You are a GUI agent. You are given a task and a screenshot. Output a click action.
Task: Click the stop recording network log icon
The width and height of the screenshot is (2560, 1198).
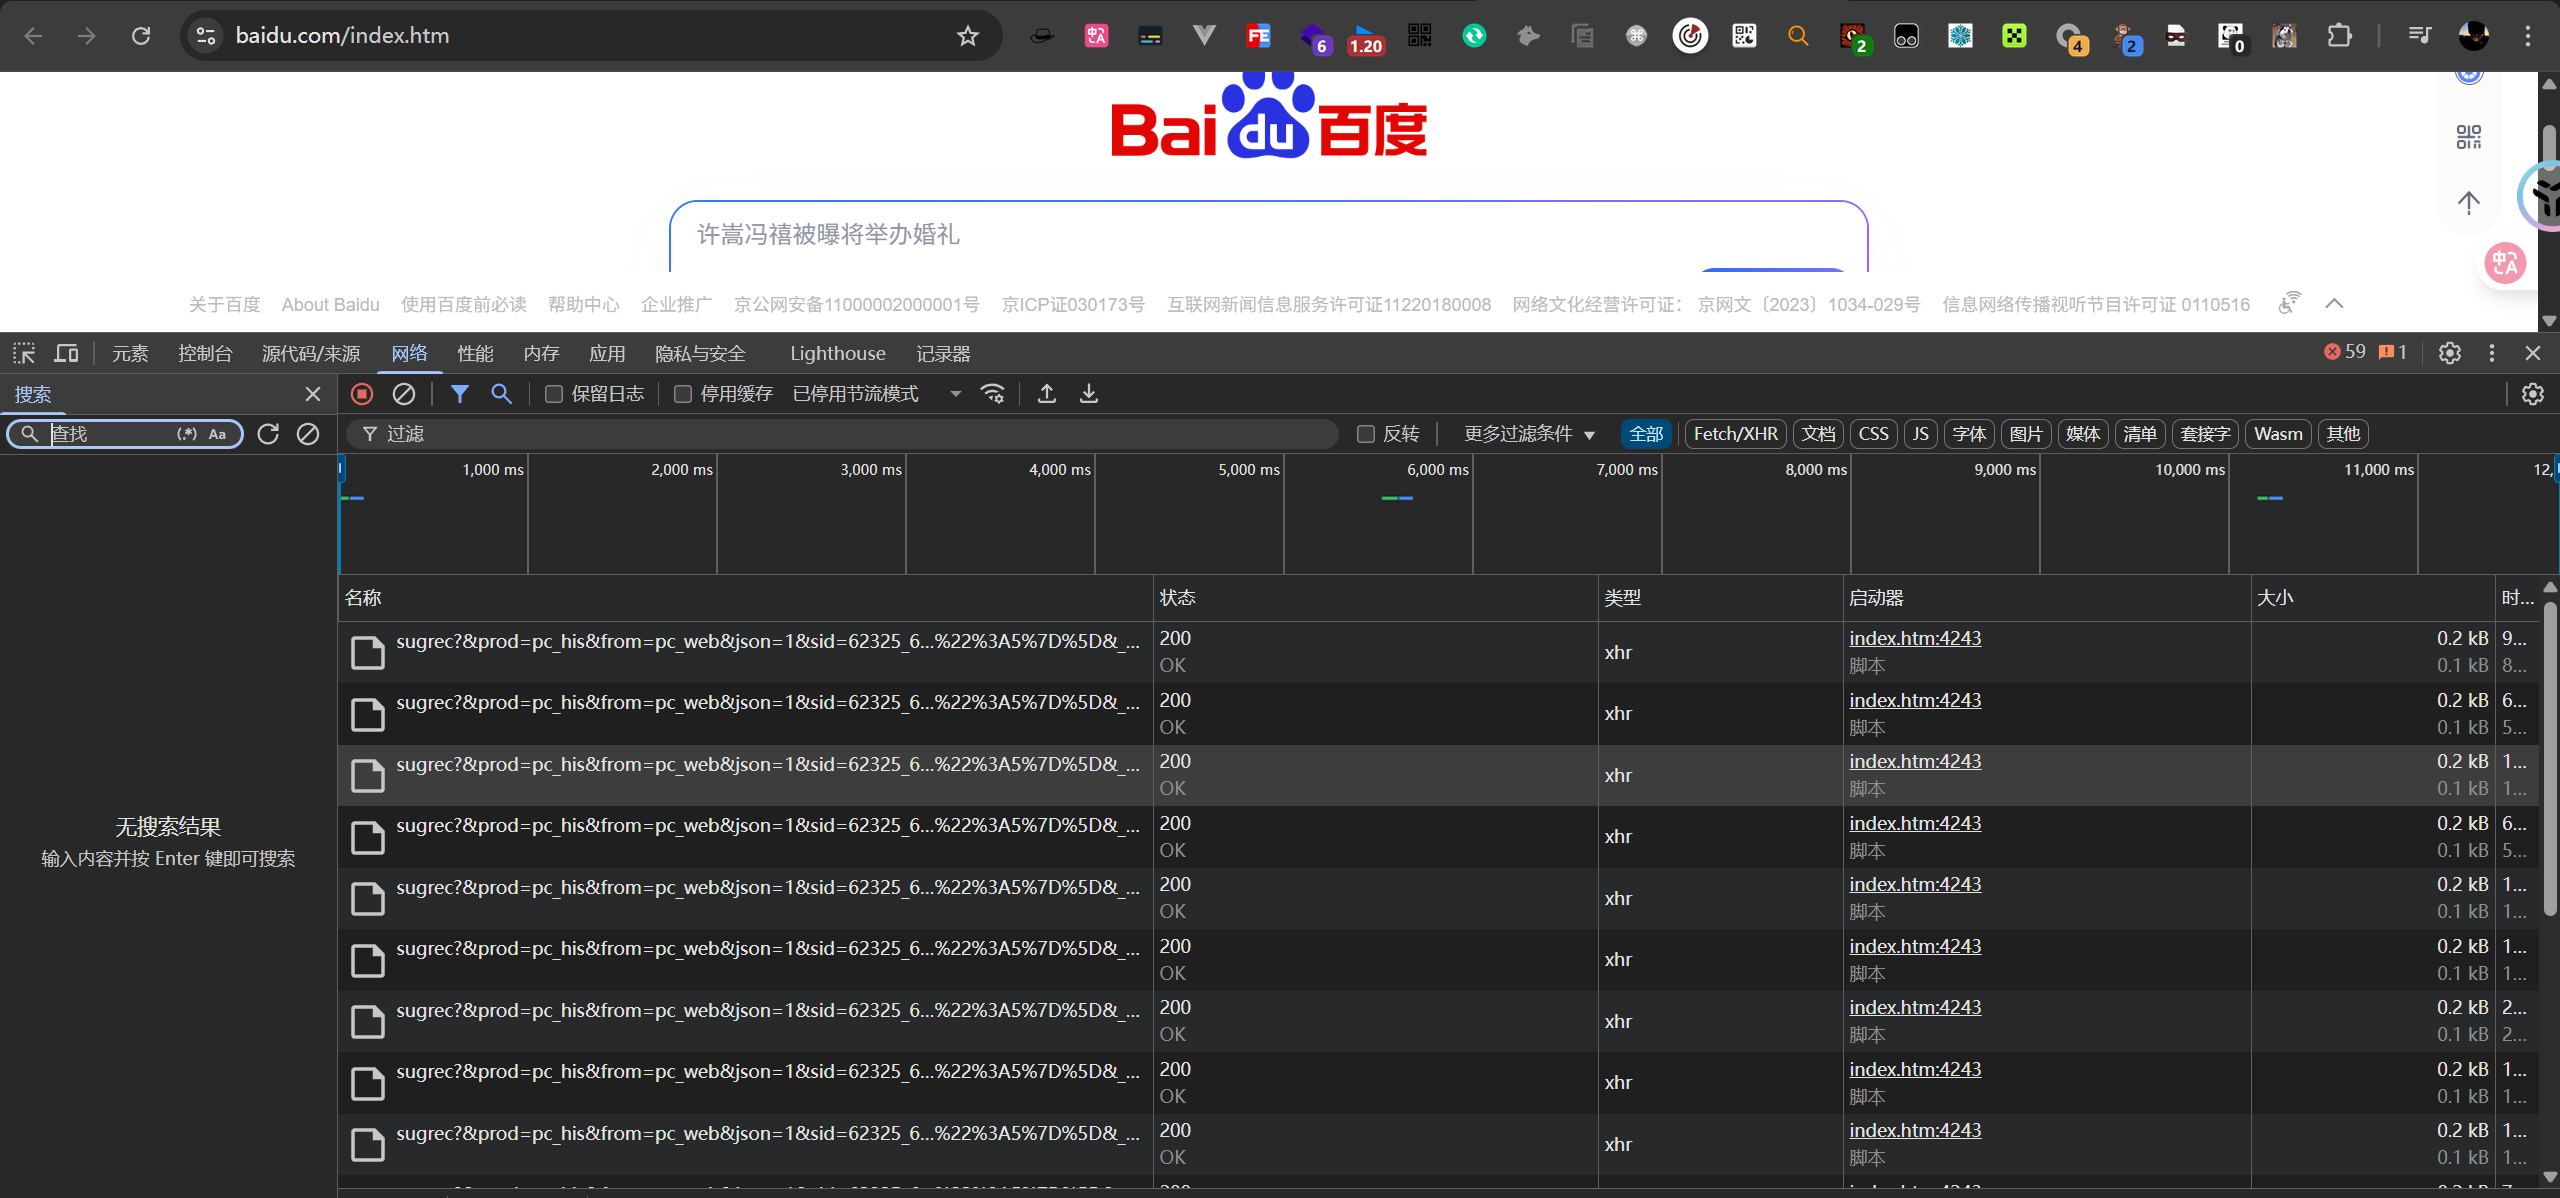(x=362, y=394)
